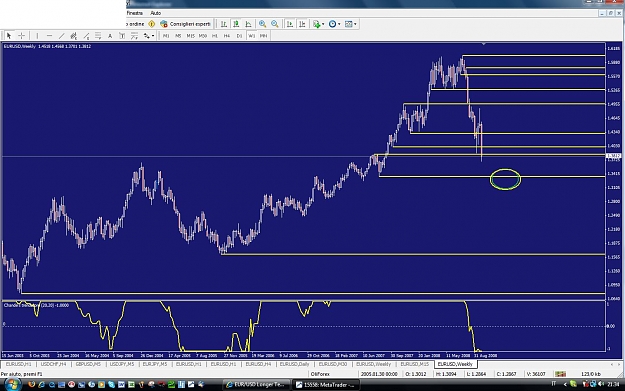The width and height of the screenshot is (625, 391).
Task: Switch to the EURUSD,M15 chart tab
Action: 415,364
